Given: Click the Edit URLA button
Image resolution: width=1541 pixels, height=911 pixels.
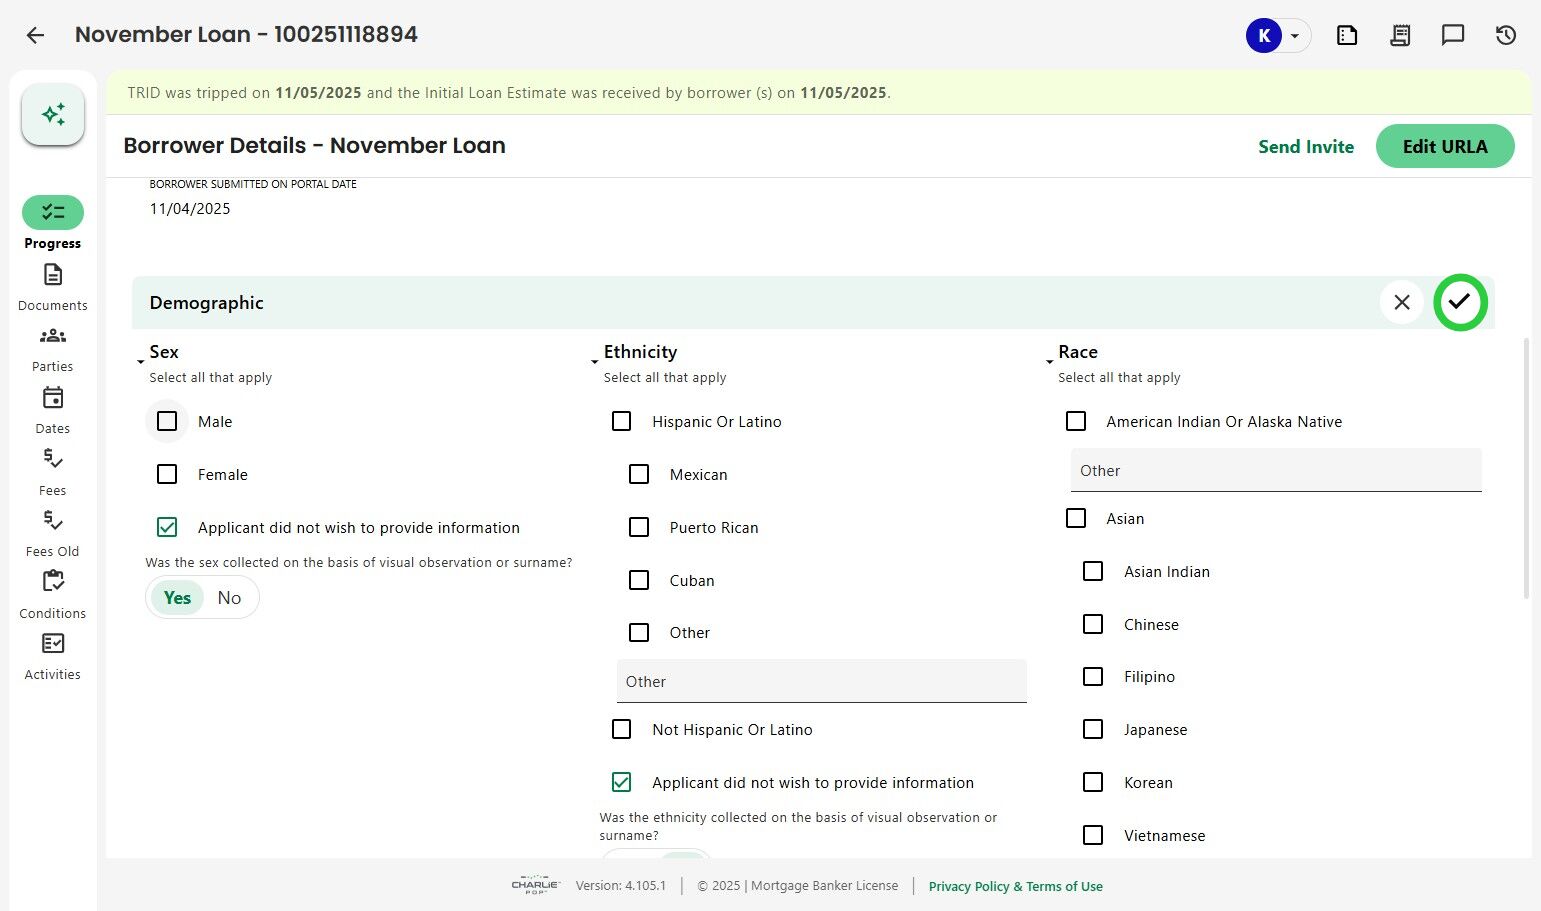Looking at the screenshot, I should pos(1444,147).
